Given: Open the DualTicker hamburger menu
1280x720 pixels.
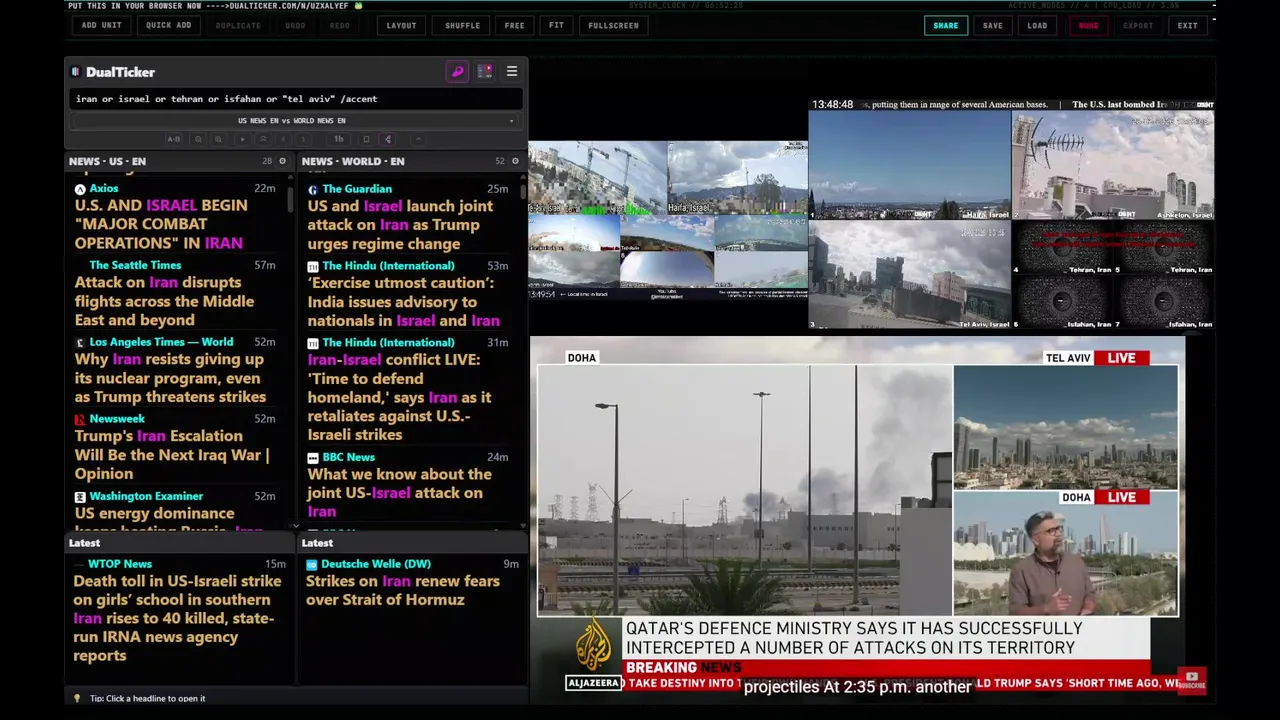Looking at the screenshot, I should click(512, 72).
